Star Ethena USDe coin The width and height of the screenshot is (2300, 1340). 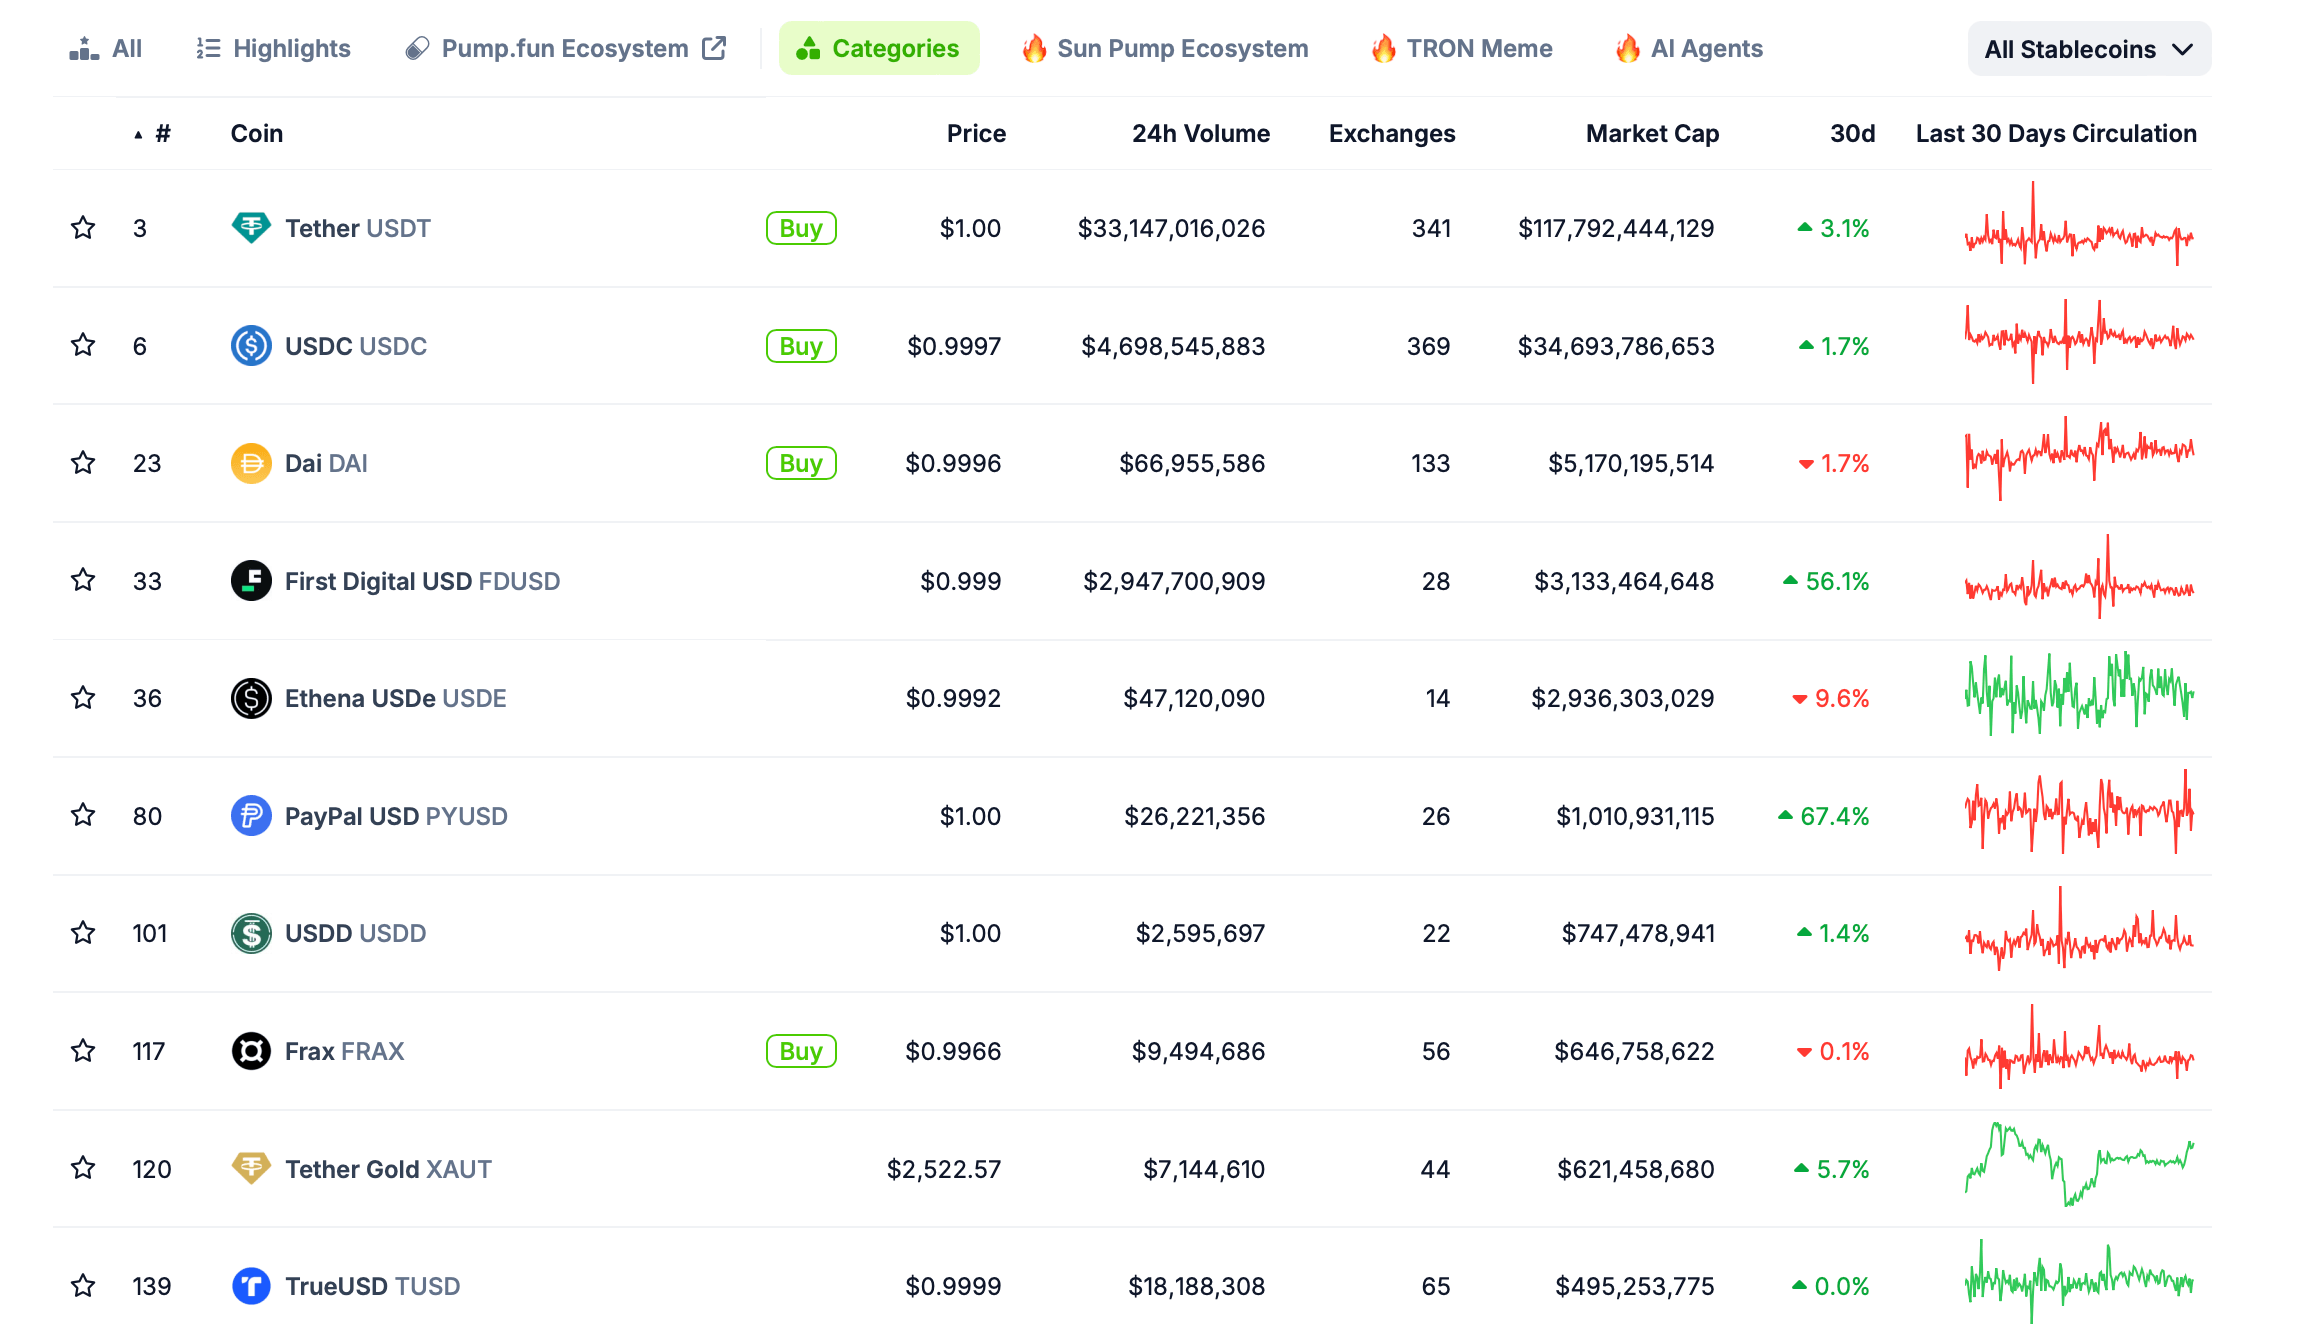click(x=83, y=698)
